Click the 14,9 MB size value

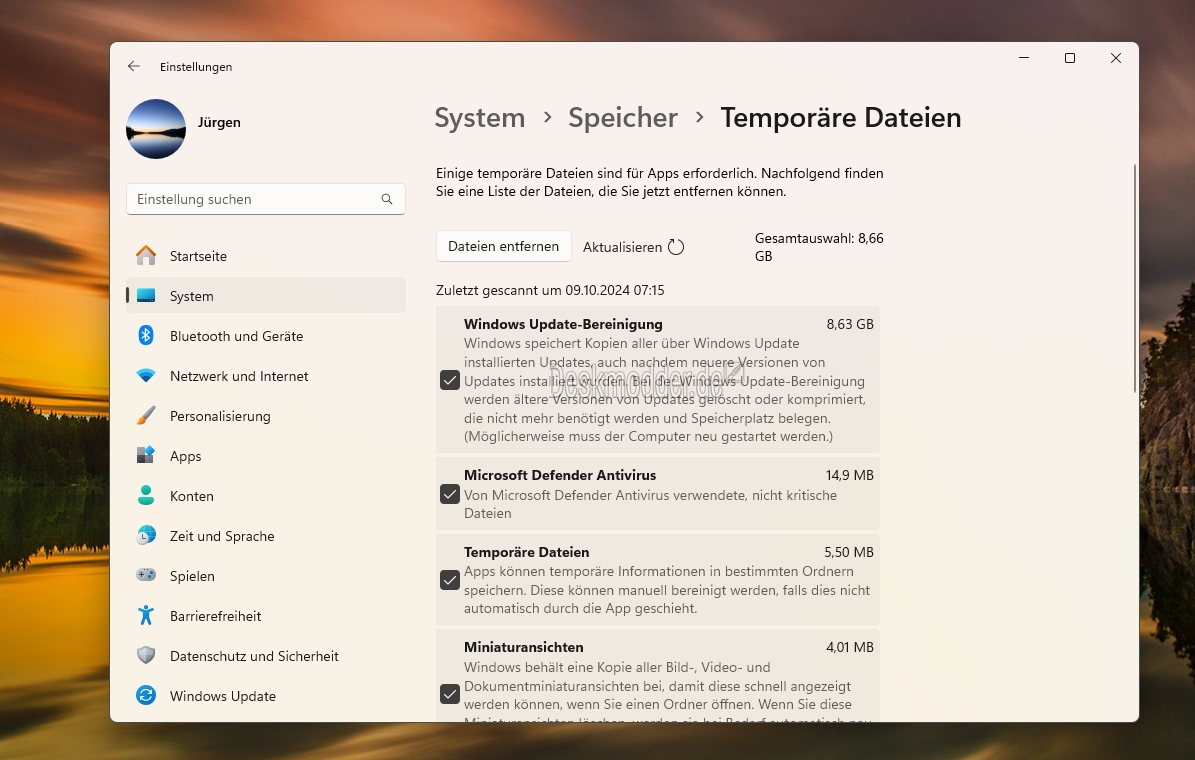(850, 475)
